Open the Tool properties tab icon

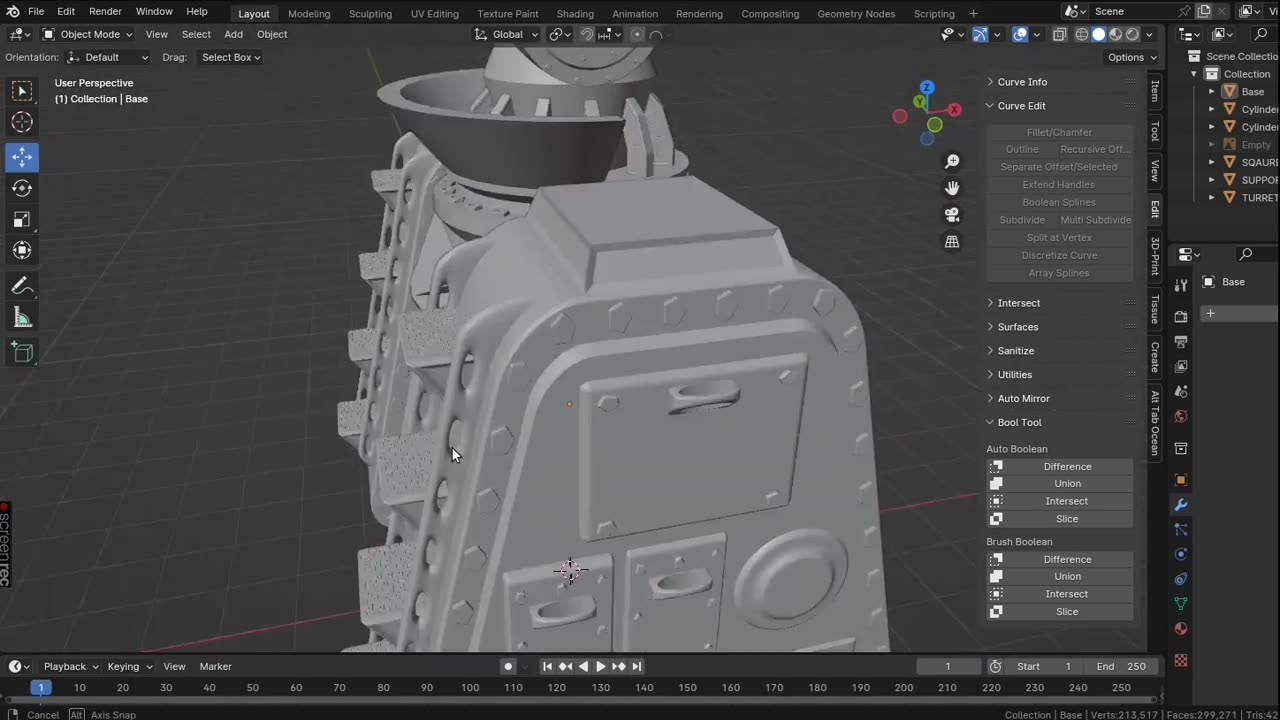[1181, 286]
